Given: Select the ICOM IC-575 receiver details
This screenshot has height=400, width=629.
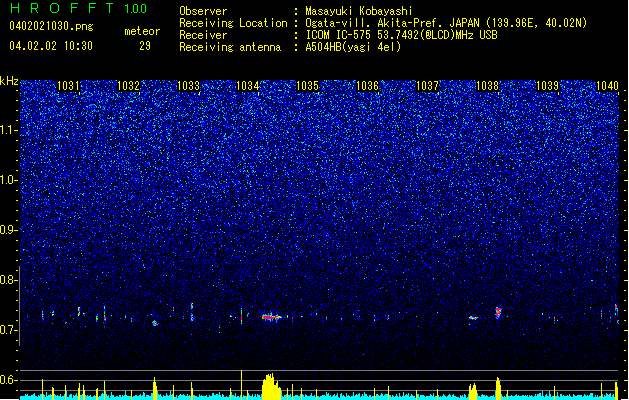Looking at the screenshot, I should (x=401, y=35).
